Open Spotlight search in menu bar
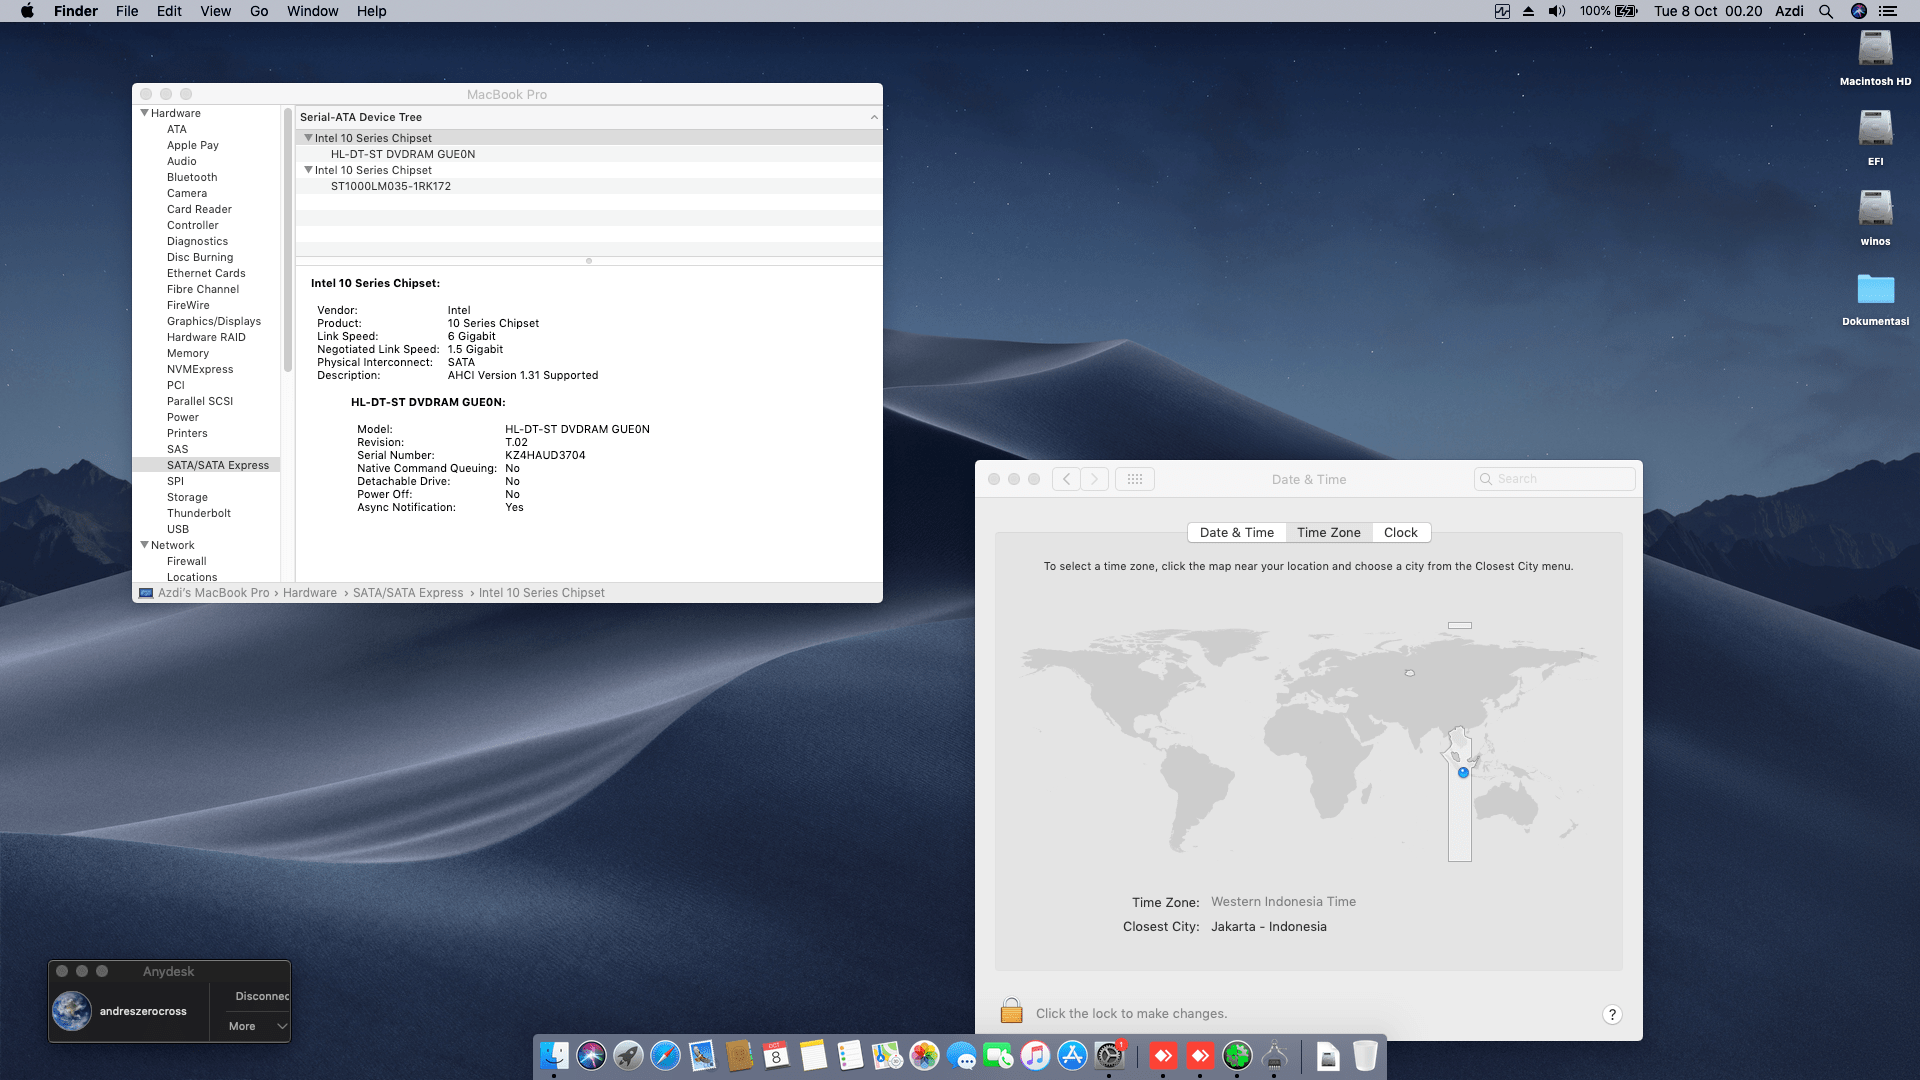Image resolution: width=1920 pixels, height=1080 pixels. point(1826,11)
